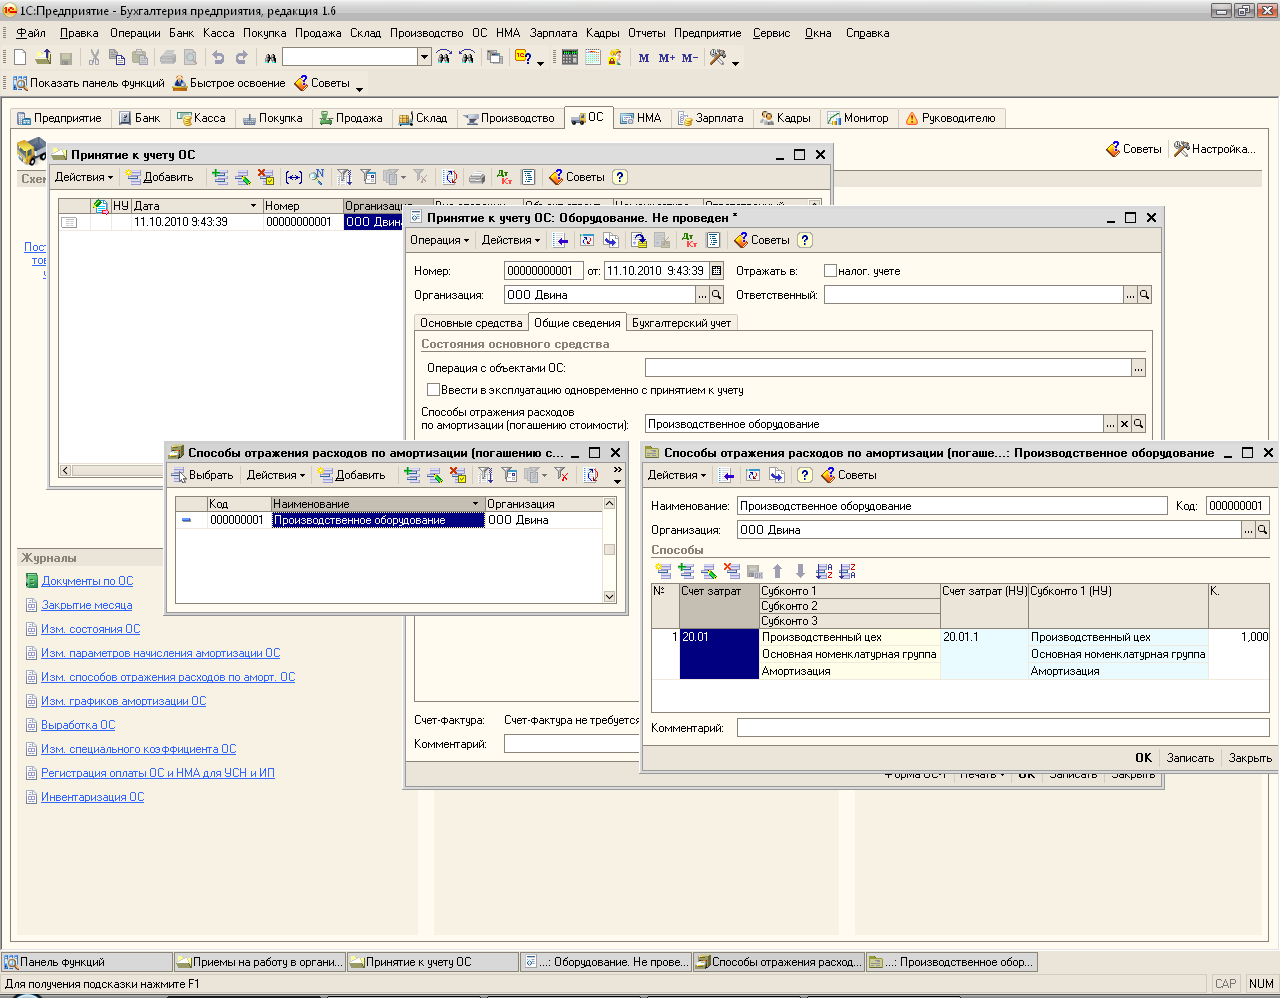Open the Документы по ОС journal link
Viewport: 1280px width, 998px height.
pos(87,581)
